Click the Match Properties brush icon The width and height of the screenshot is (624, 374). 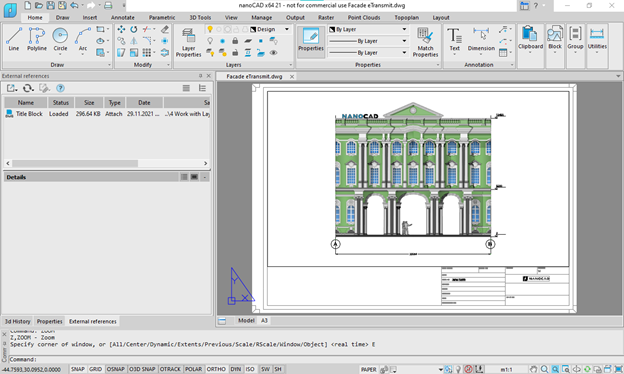point(425,43)
